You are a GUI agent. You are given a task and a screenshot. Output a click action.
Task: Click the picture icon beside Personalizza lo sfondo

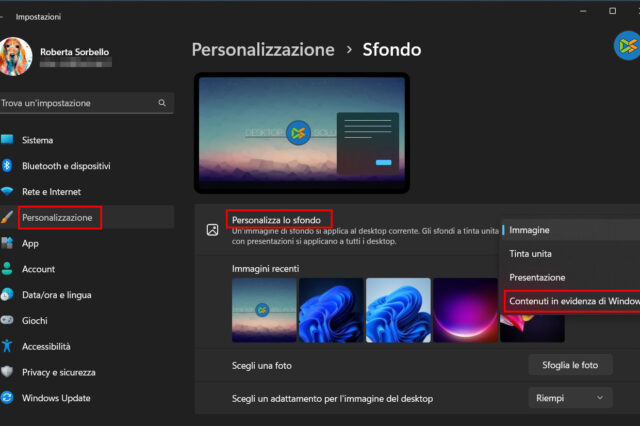pyautogui.click(x=212, y=230)
